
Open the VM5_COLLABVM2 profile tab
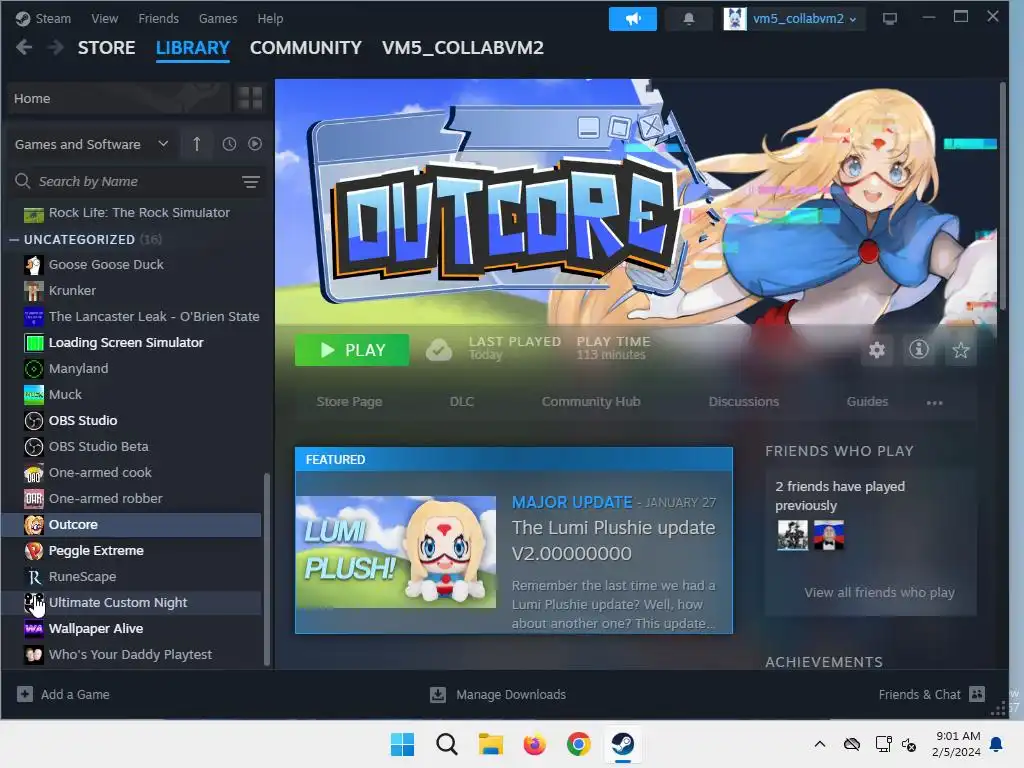click(462, 48)
